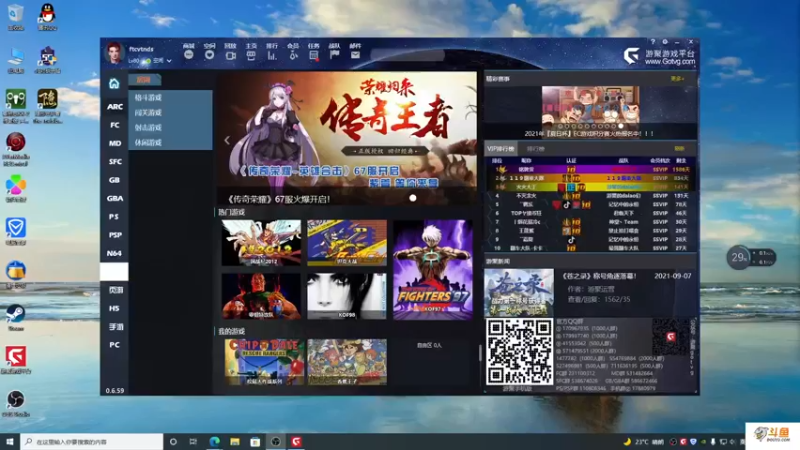
Task: Select the PS platform in sidebar
Action: pos(114,217)
